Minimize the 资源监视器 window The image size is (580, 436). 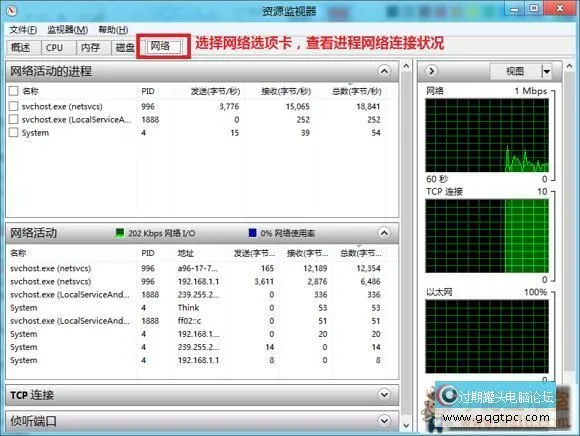(x=515, y=8)
